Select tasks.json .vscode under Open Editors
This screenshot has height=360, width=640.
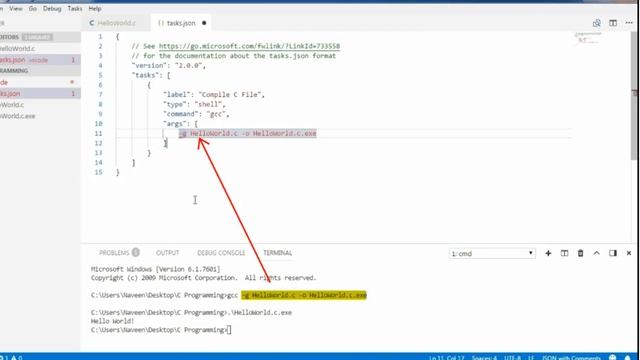pyautogui.click(x=40, y=60)
